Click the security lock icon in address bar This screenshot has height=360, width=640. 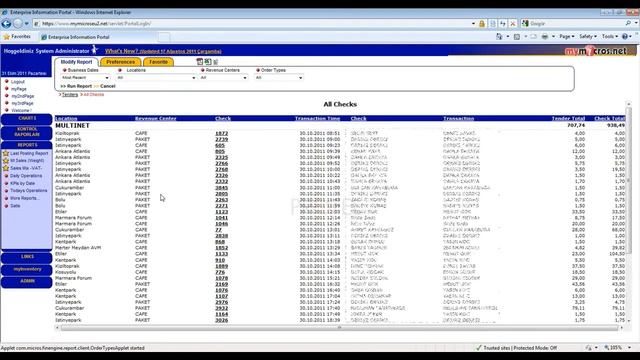coord(482,24)
